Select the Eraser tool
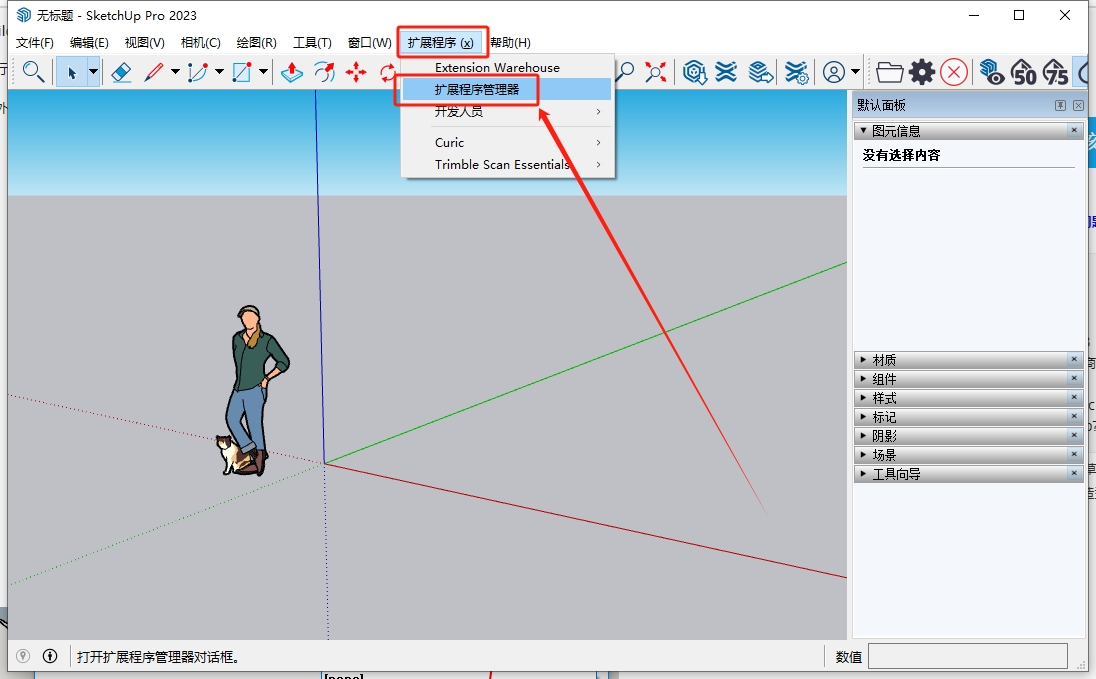Image resolution: width=1096 pixels, height=679 pixels. click(121, 72)
